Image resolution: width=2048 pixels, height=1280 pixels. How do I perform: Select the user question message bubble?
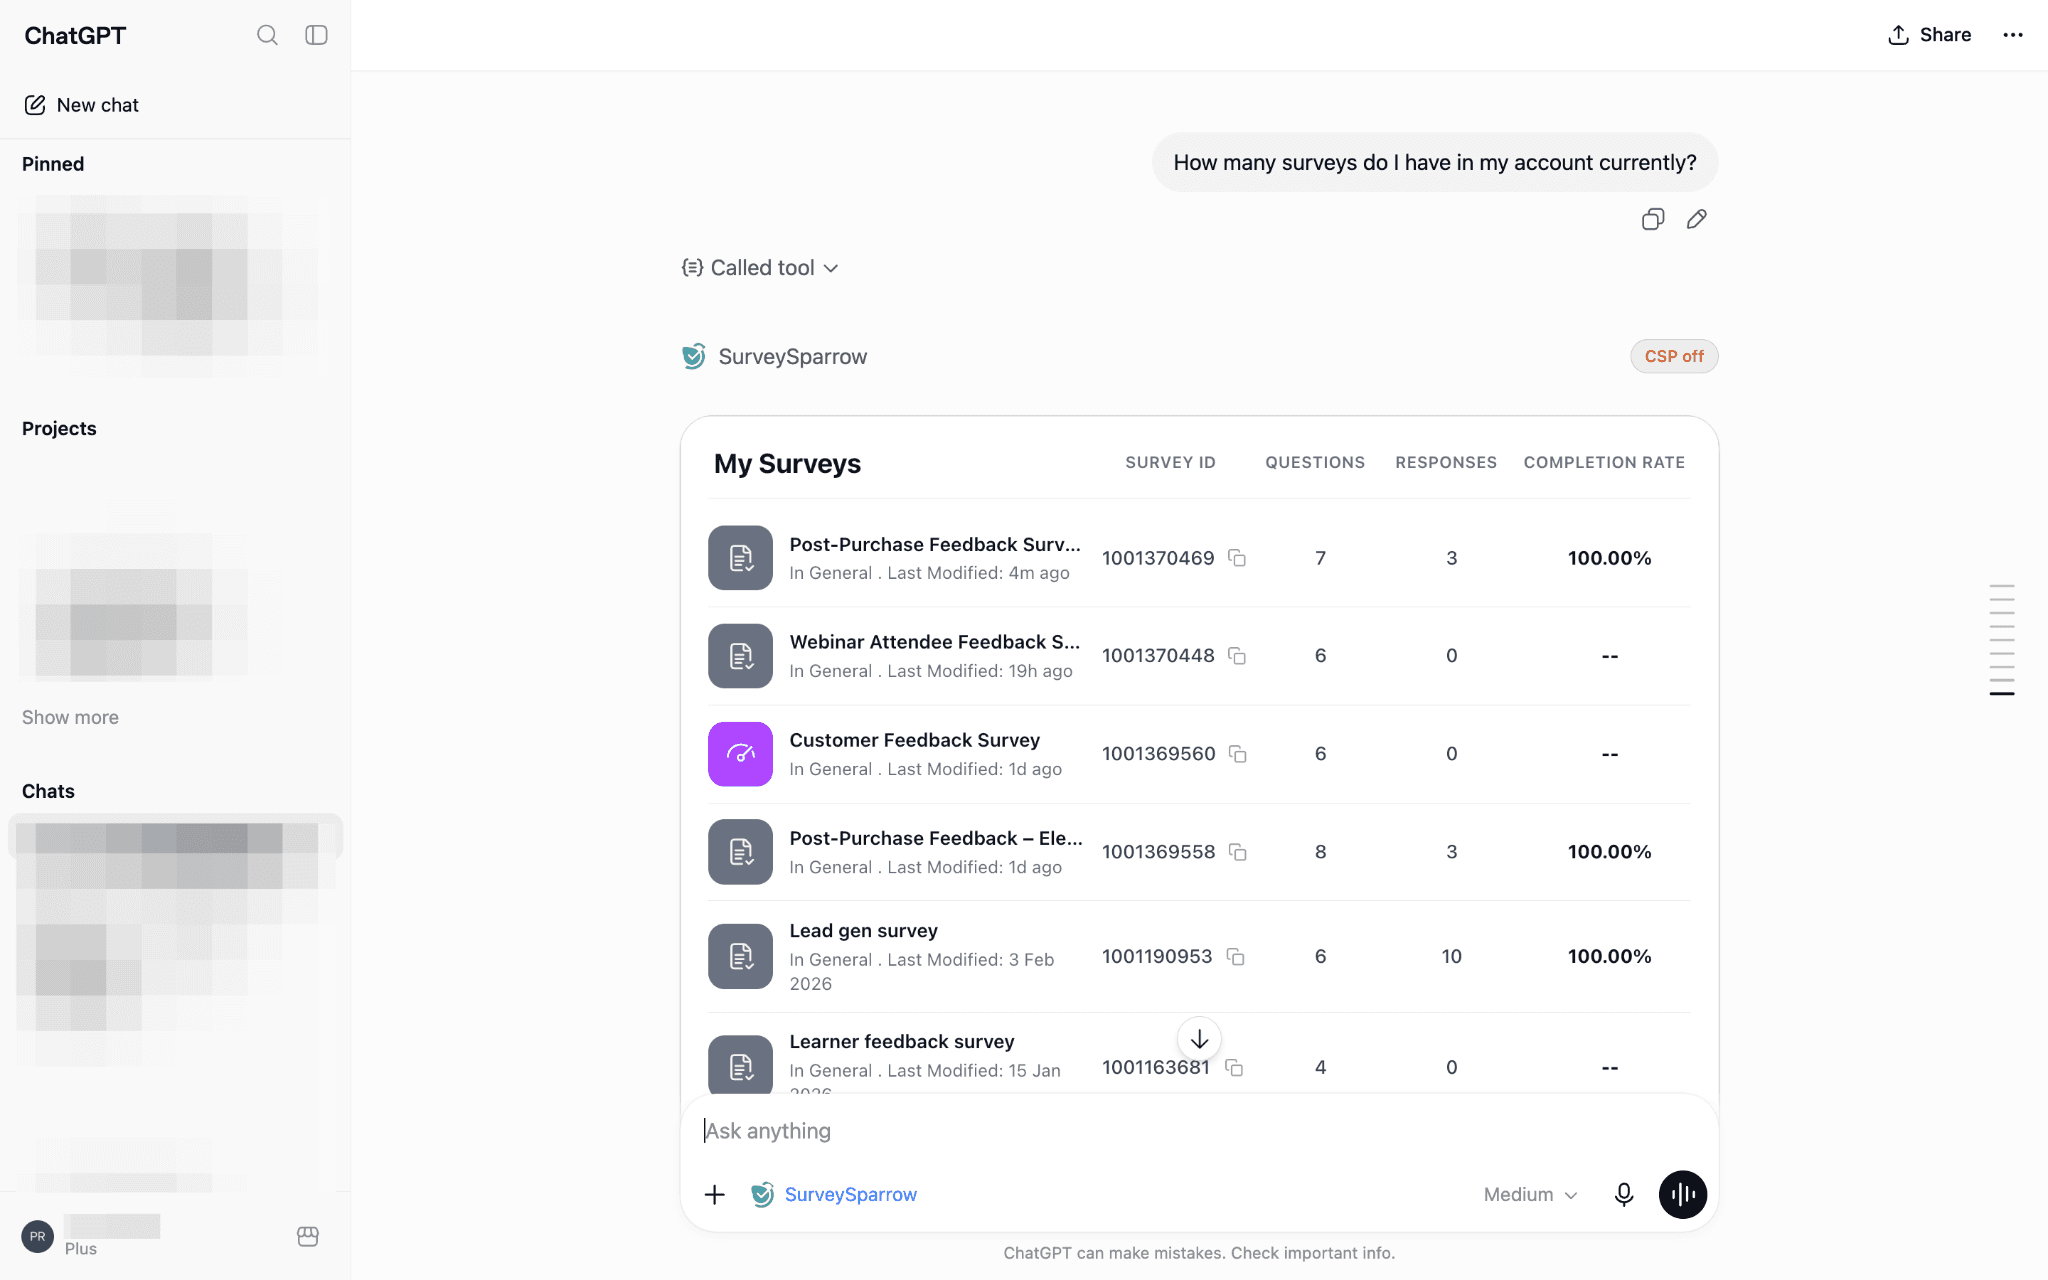1435,162
